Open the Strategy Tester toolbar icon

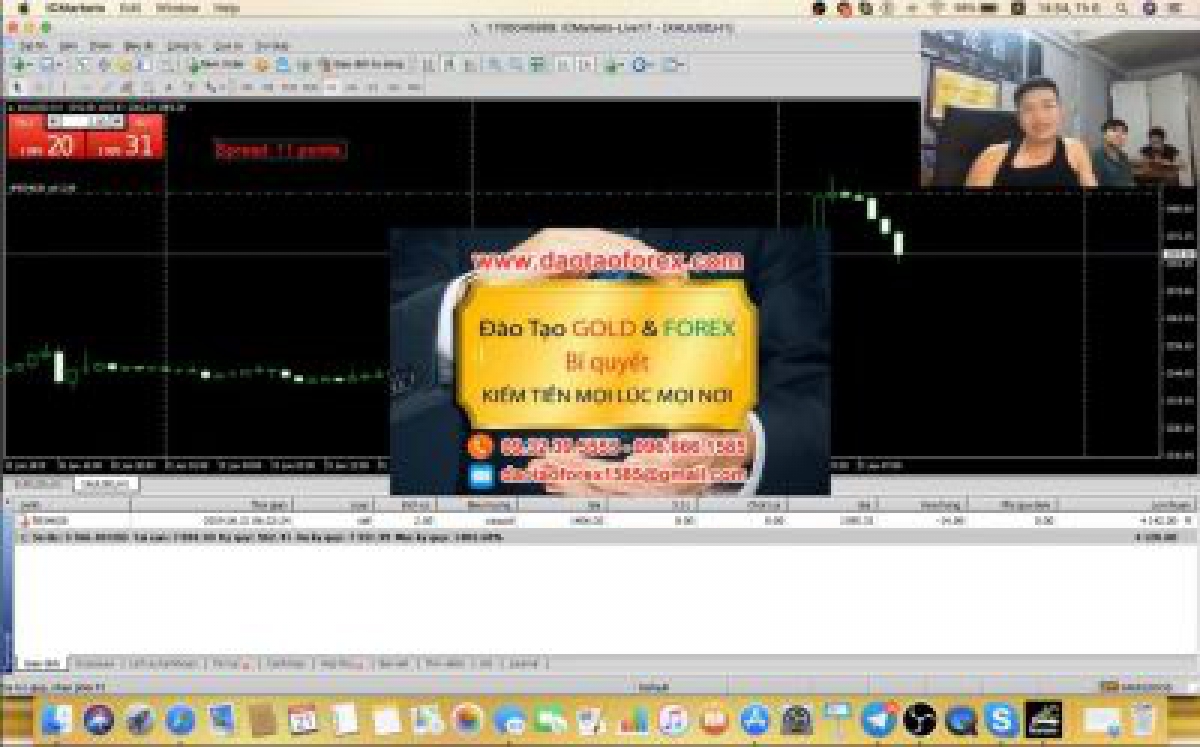168,64
